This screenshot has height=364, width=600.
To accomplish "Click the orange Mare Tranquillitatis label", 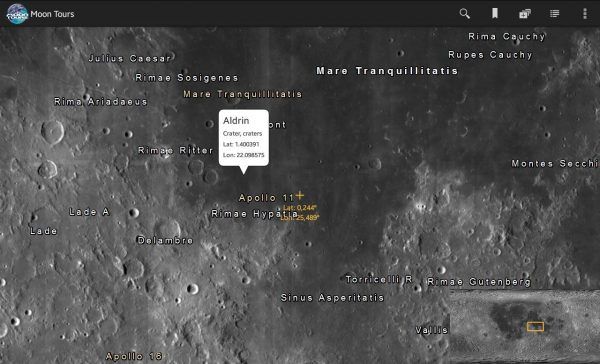I will click(x=243, y=94).
